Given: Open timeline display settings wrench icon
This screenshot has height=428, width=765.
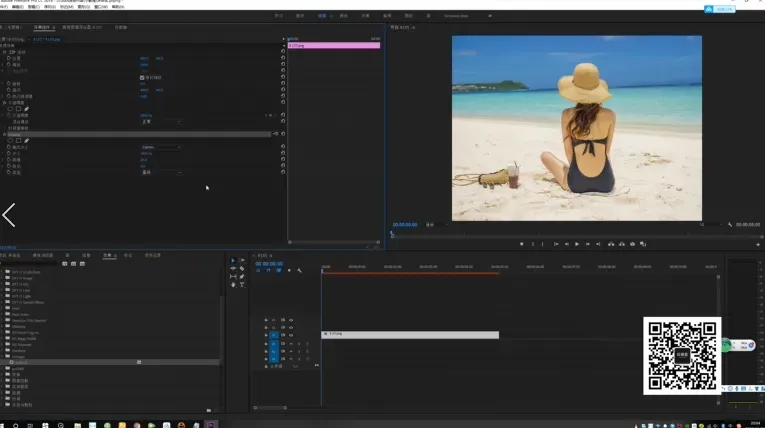Looking at the screenshot, I should coord(299,271).
